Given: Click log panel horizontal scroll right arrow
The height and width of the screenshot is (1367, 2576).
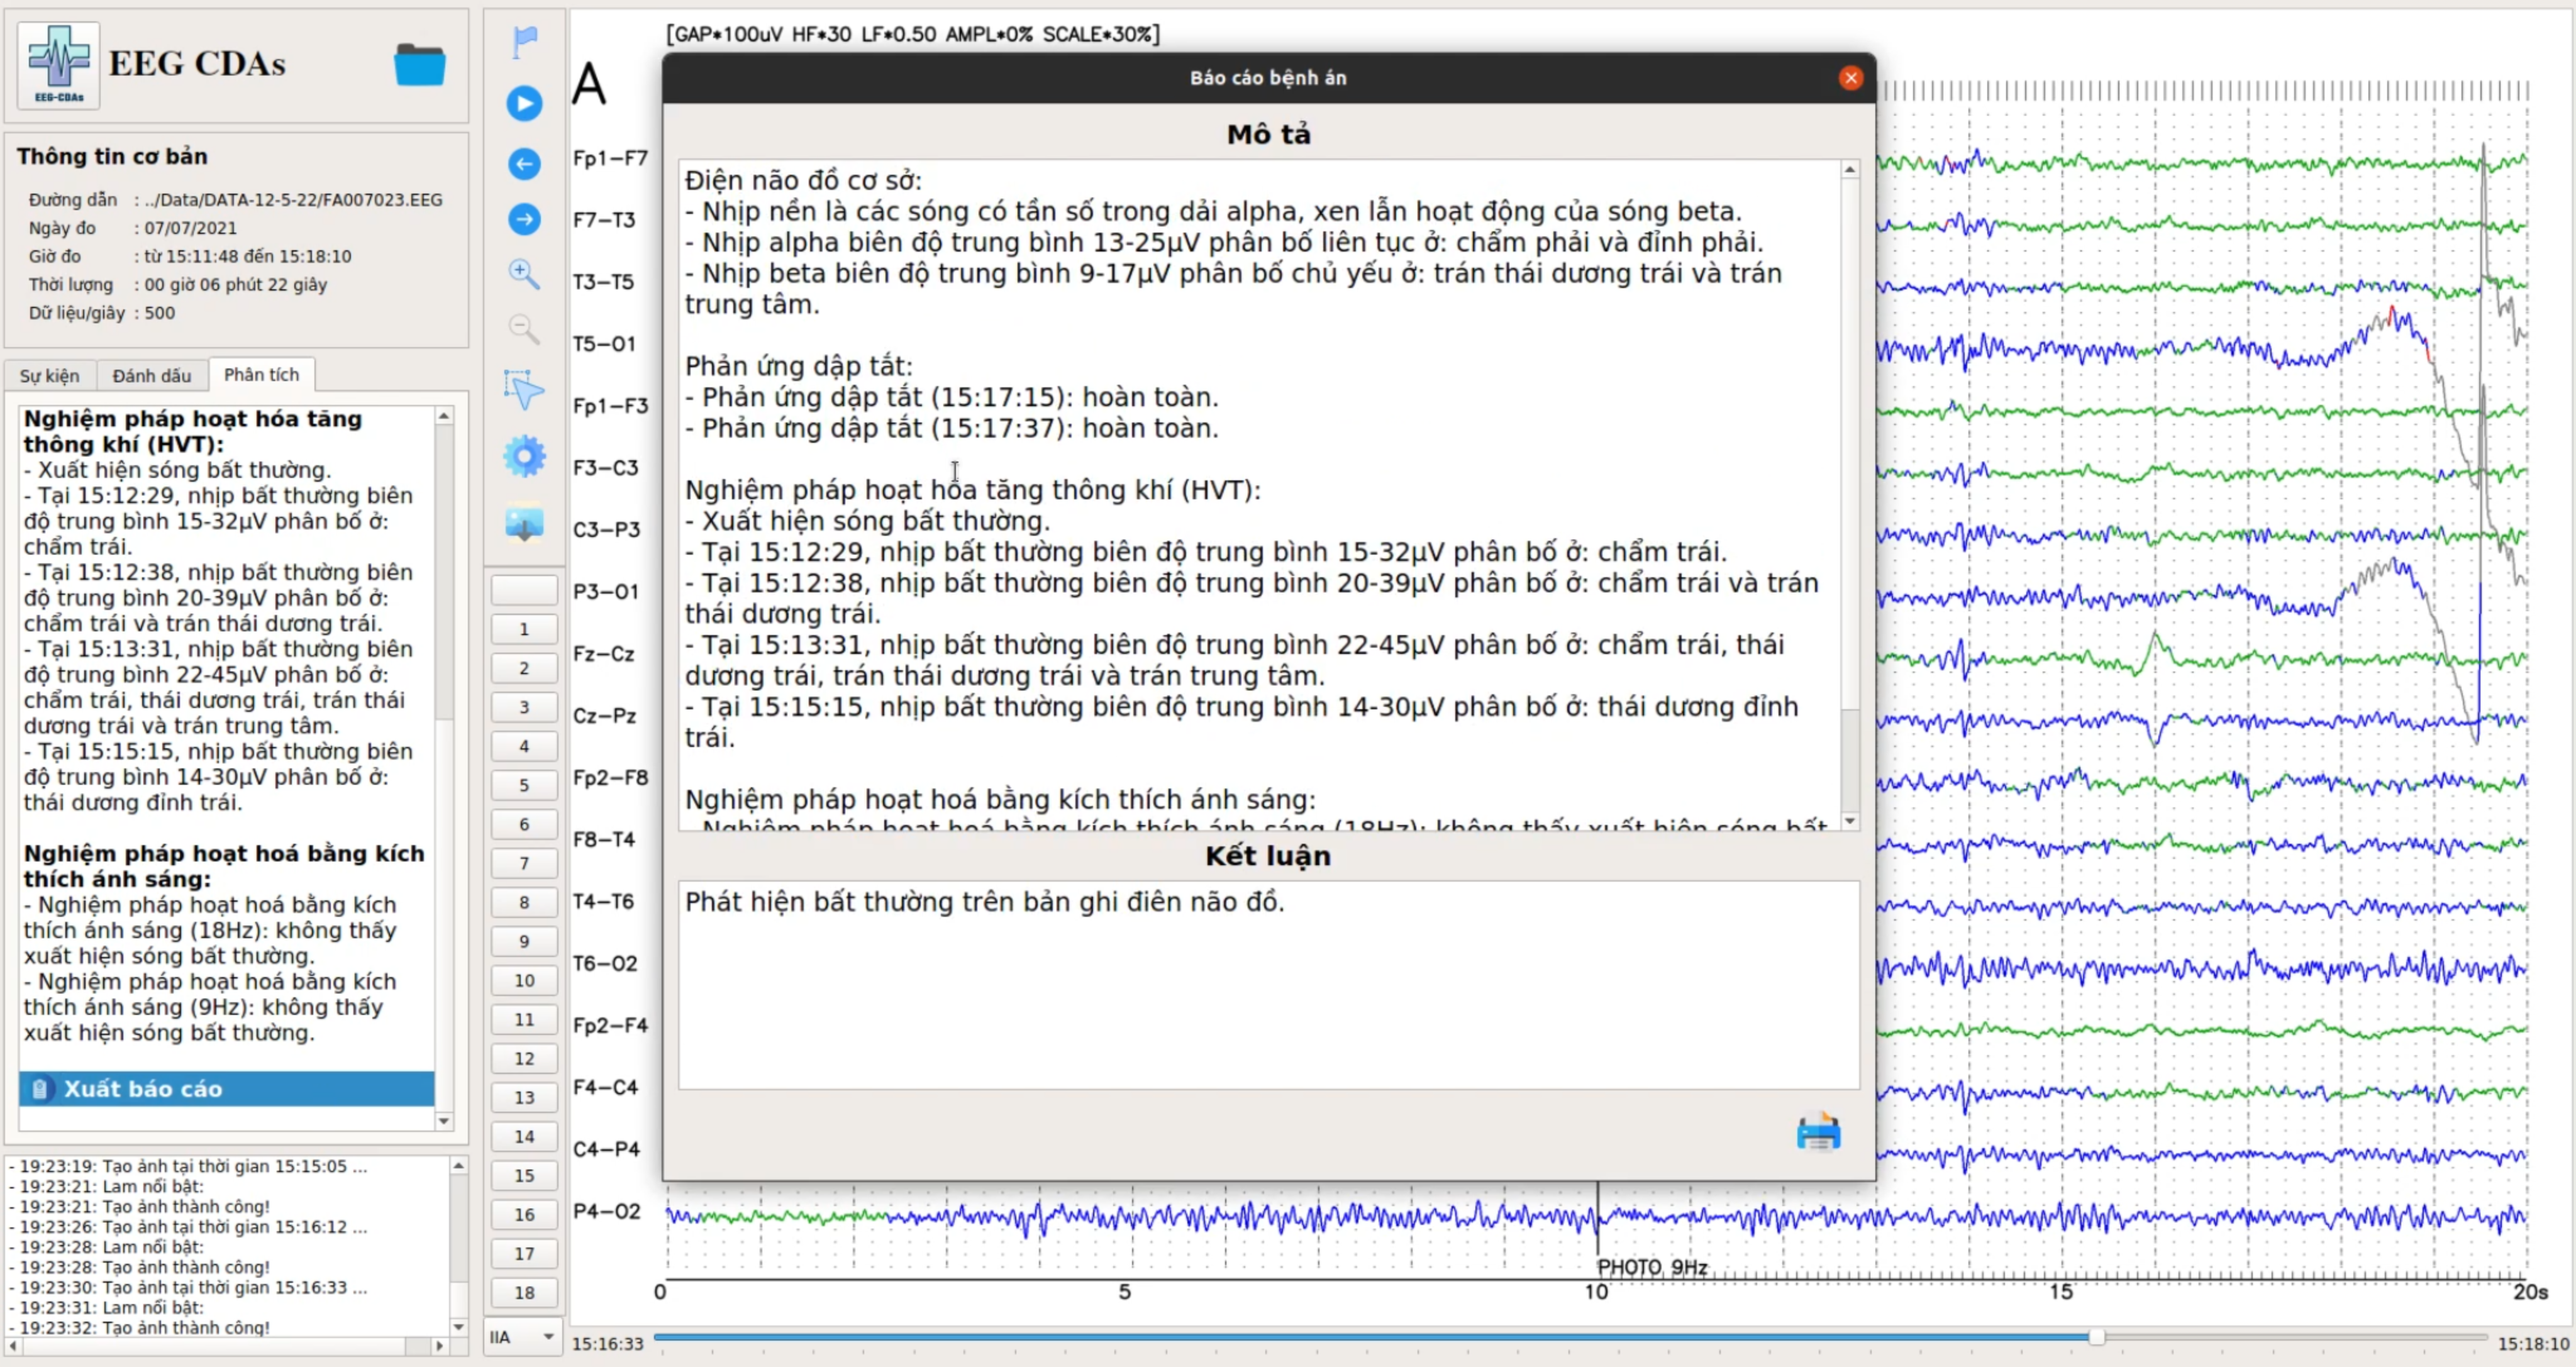Looking at the screenshot, I should [439, 1346].
